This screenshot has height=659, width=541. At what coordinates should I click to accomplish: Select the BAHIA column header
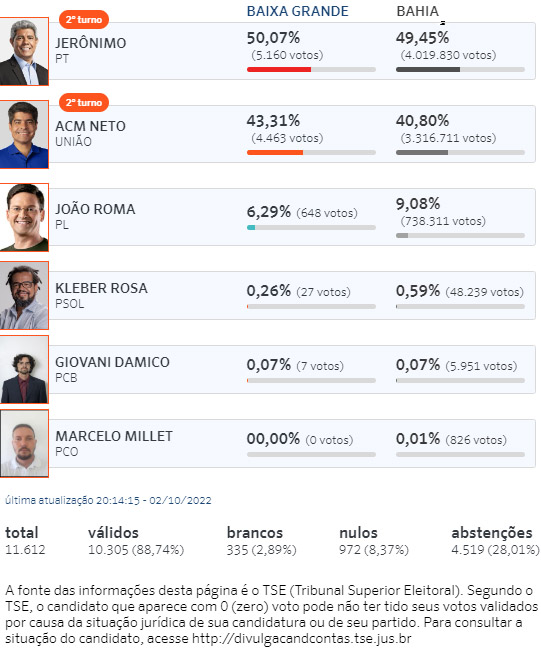click(417, 11)
